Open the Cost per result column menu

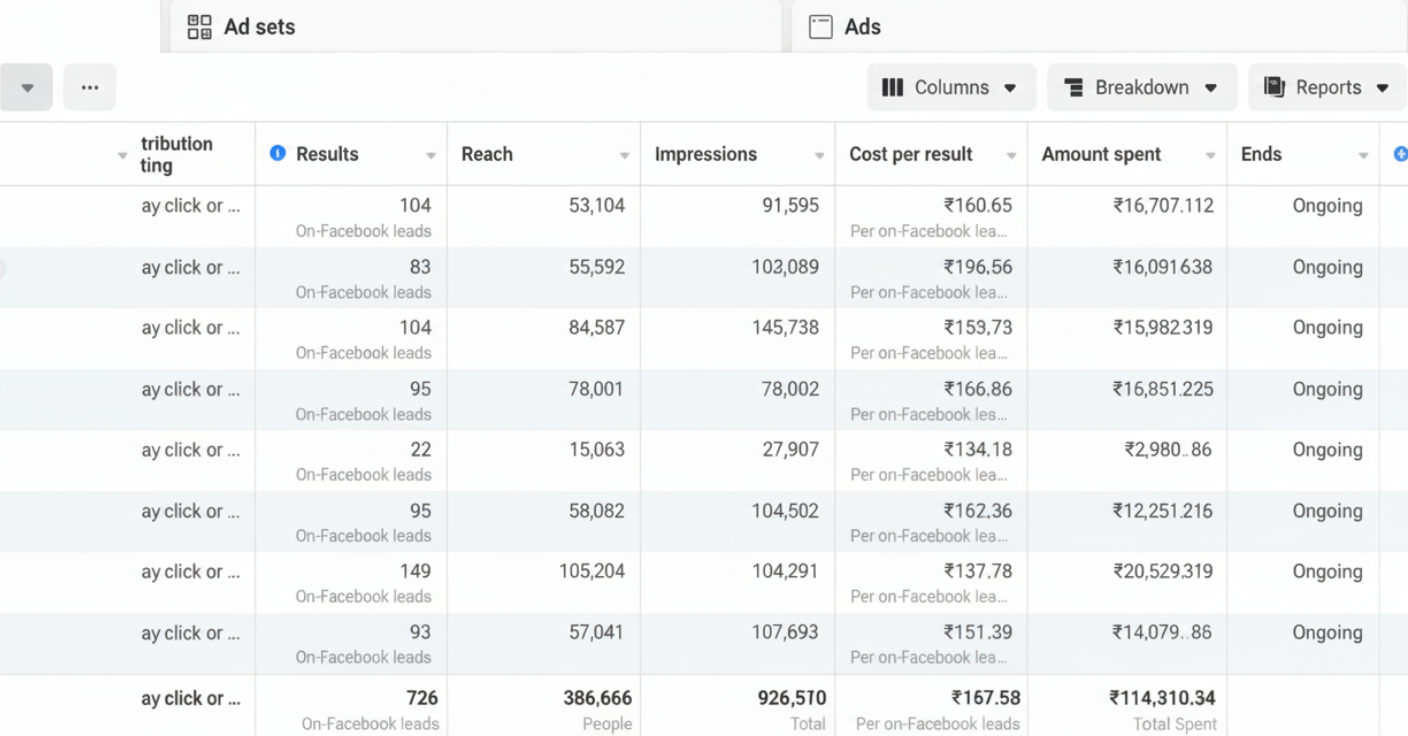click(x=1011, y=156)
